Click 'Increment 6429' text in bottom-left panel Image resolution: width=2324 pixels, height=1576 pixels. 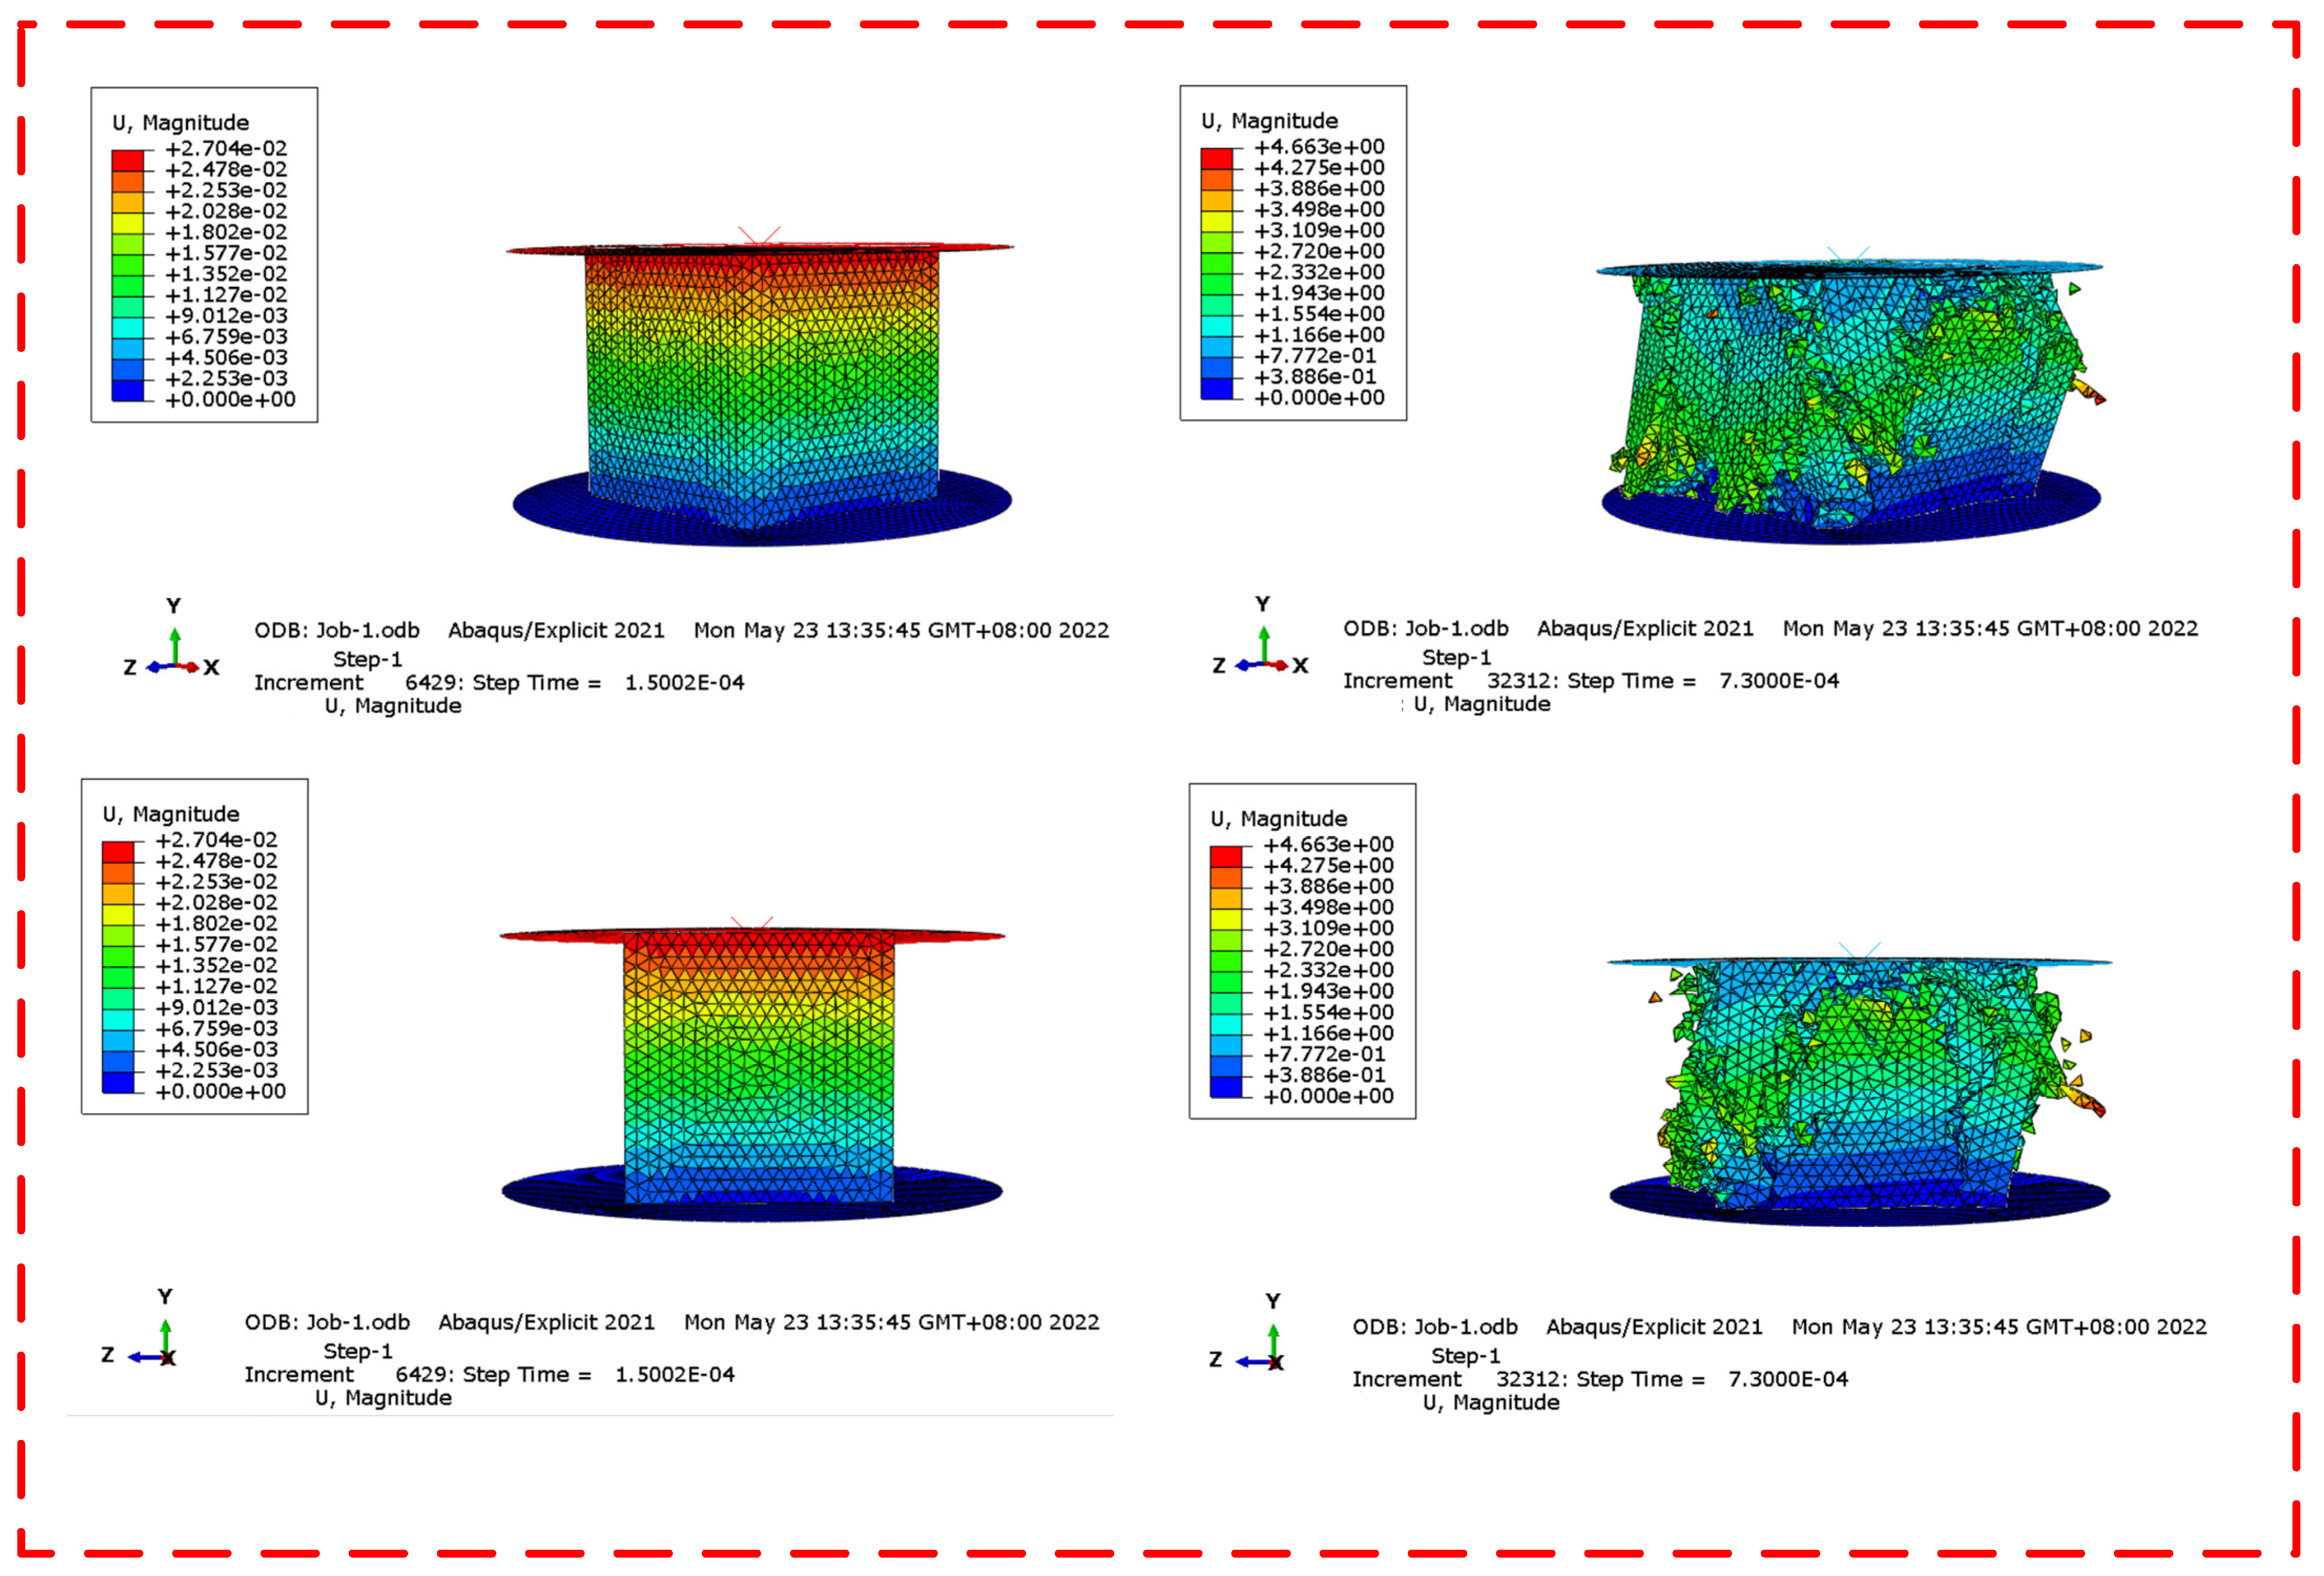344,1374
